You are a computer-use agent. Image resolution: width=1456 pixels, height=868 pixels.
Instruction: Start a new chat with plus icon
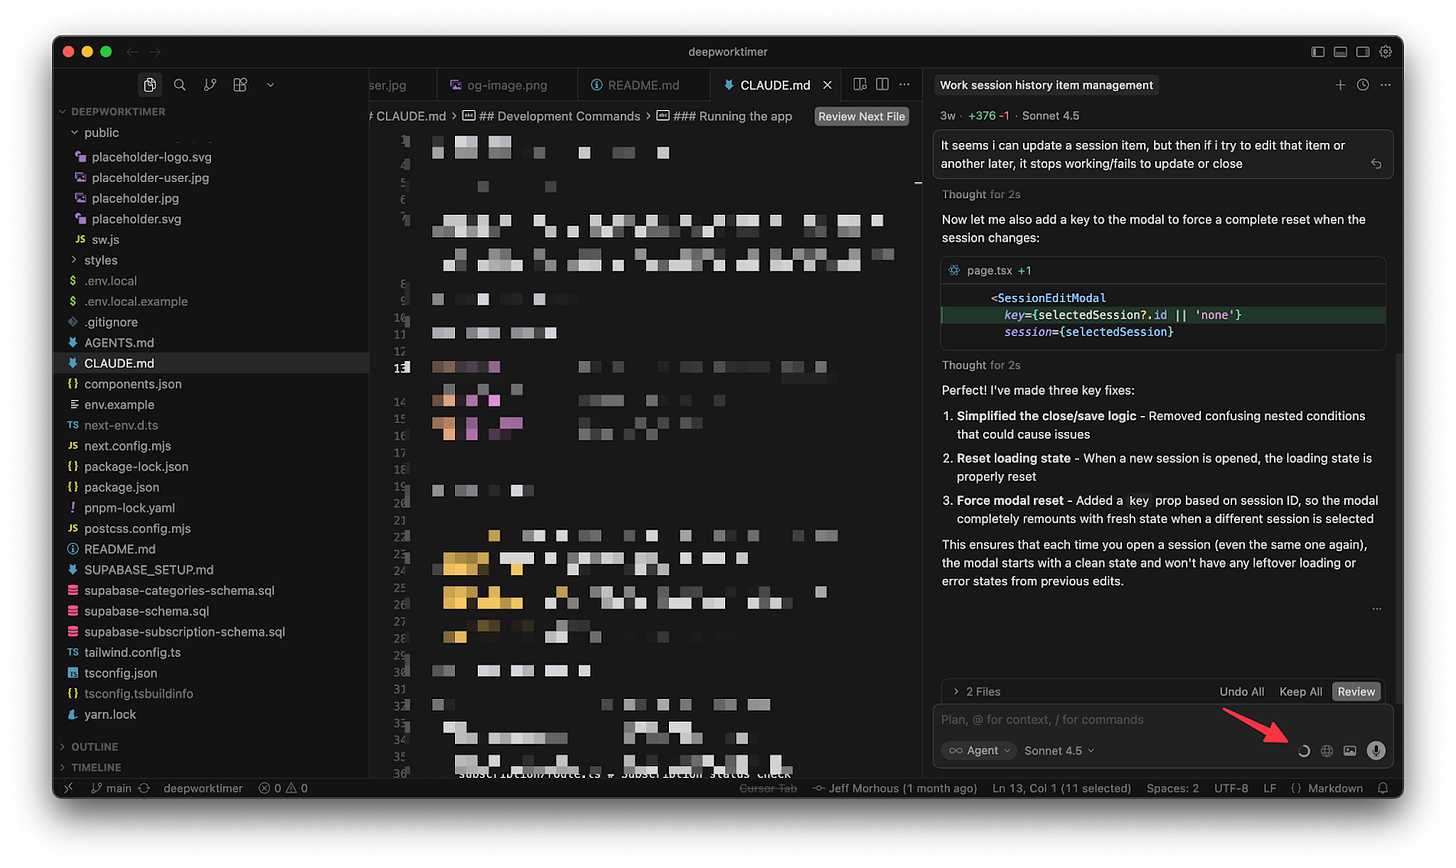1340,85
